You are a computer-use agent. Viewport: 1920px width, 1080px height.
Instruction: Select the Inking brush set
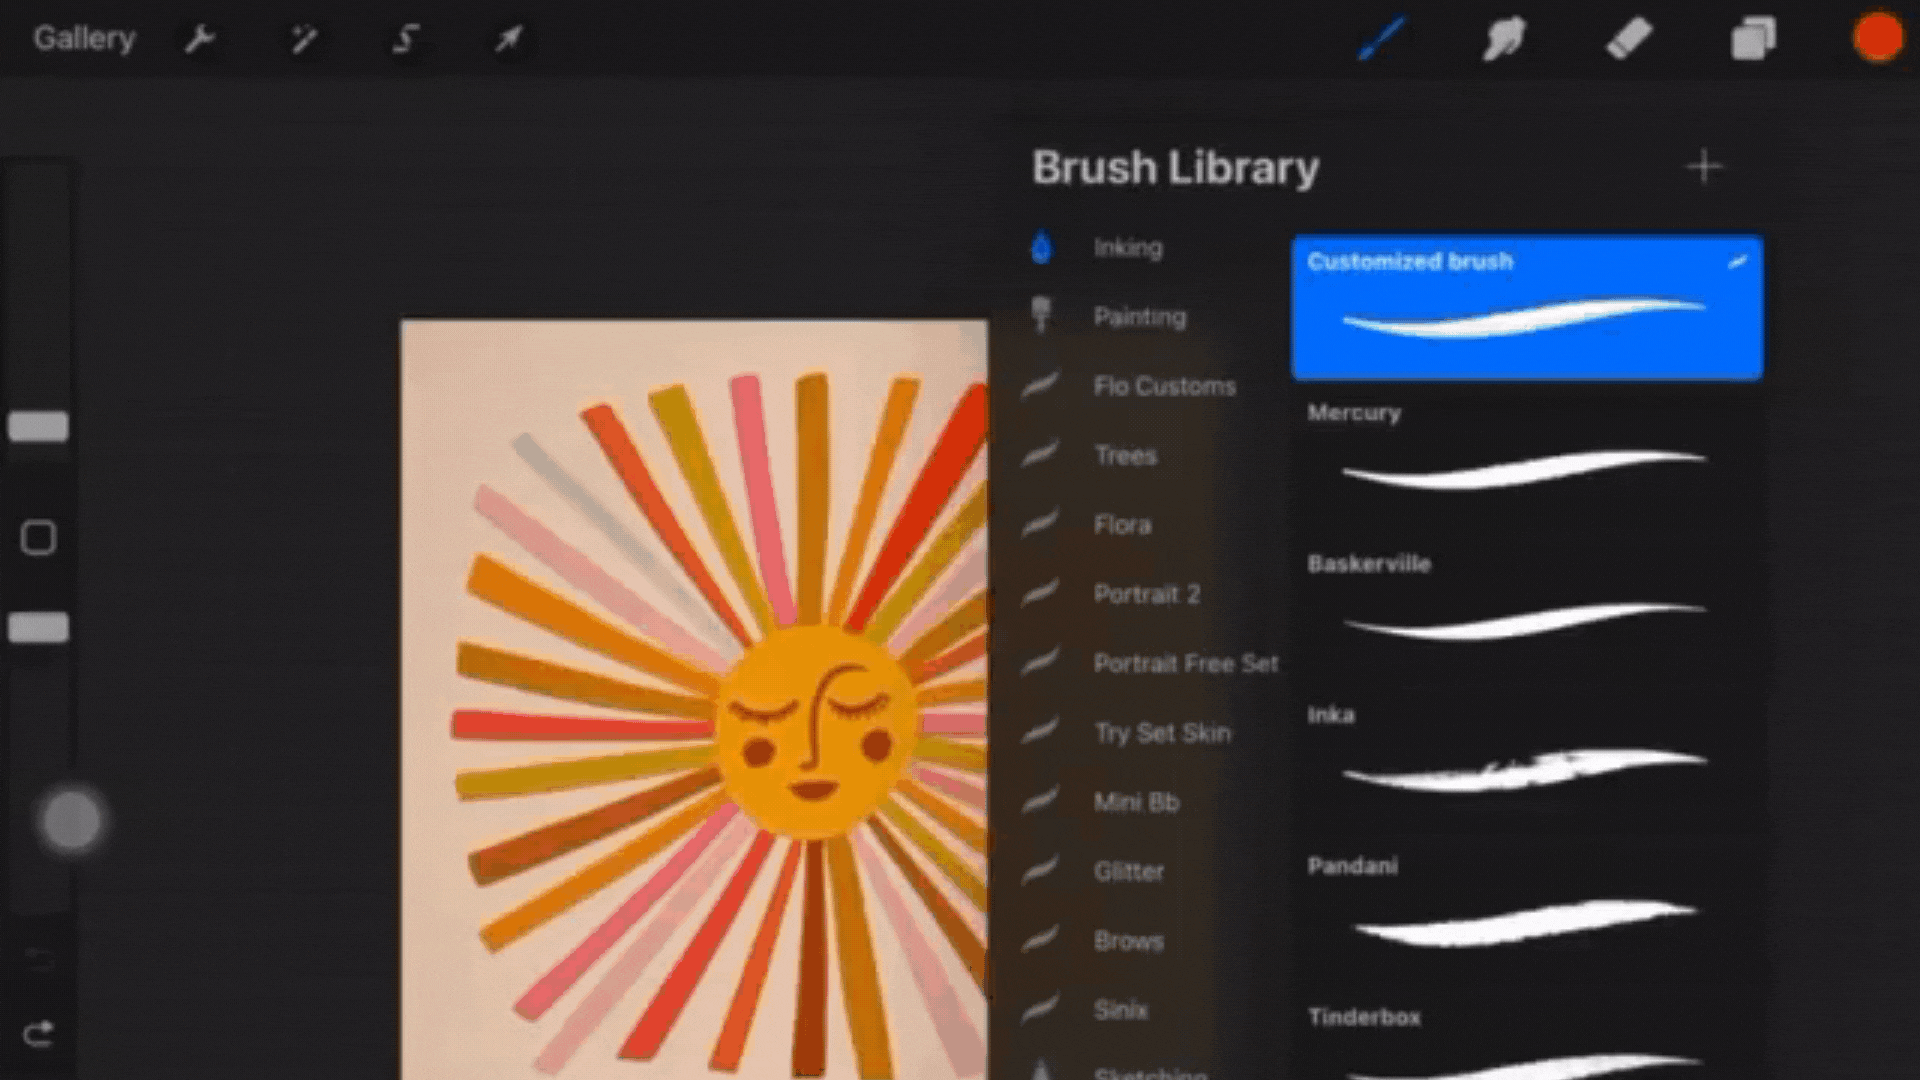1127,247
